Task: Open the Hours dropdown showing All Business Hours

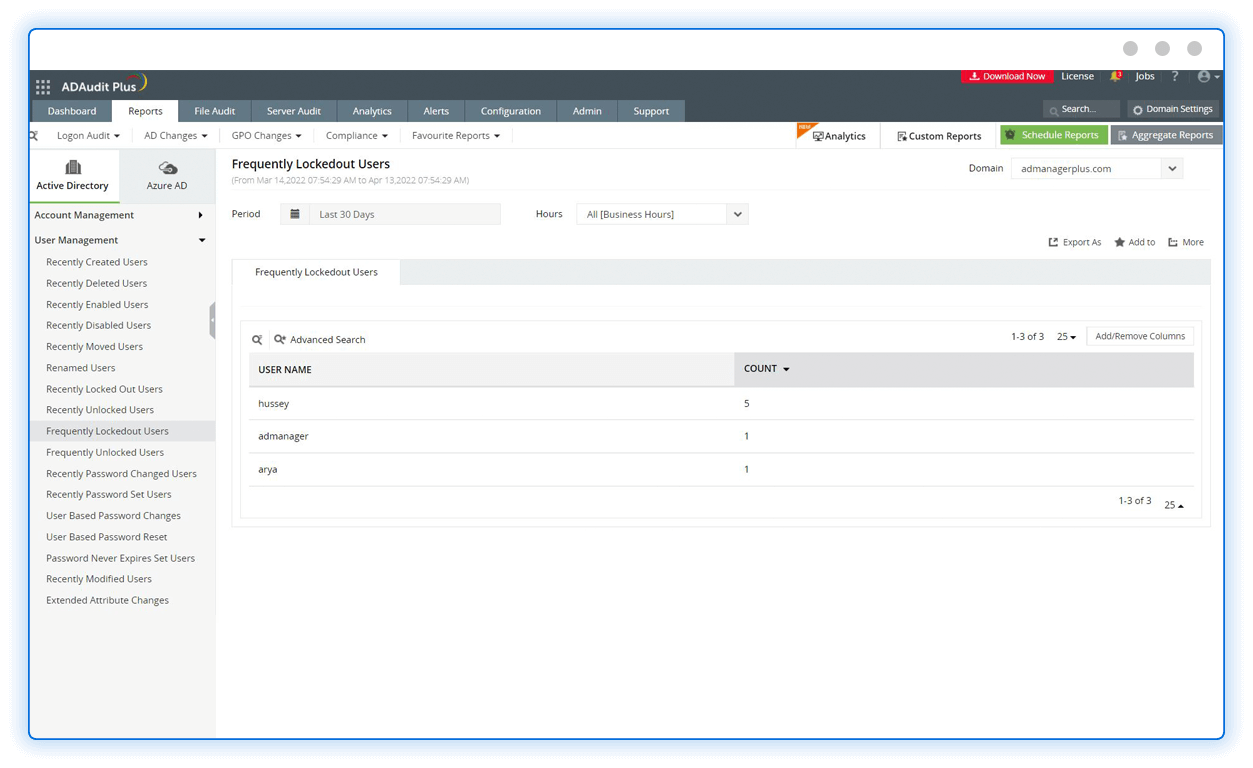Action: coord(737,213)
